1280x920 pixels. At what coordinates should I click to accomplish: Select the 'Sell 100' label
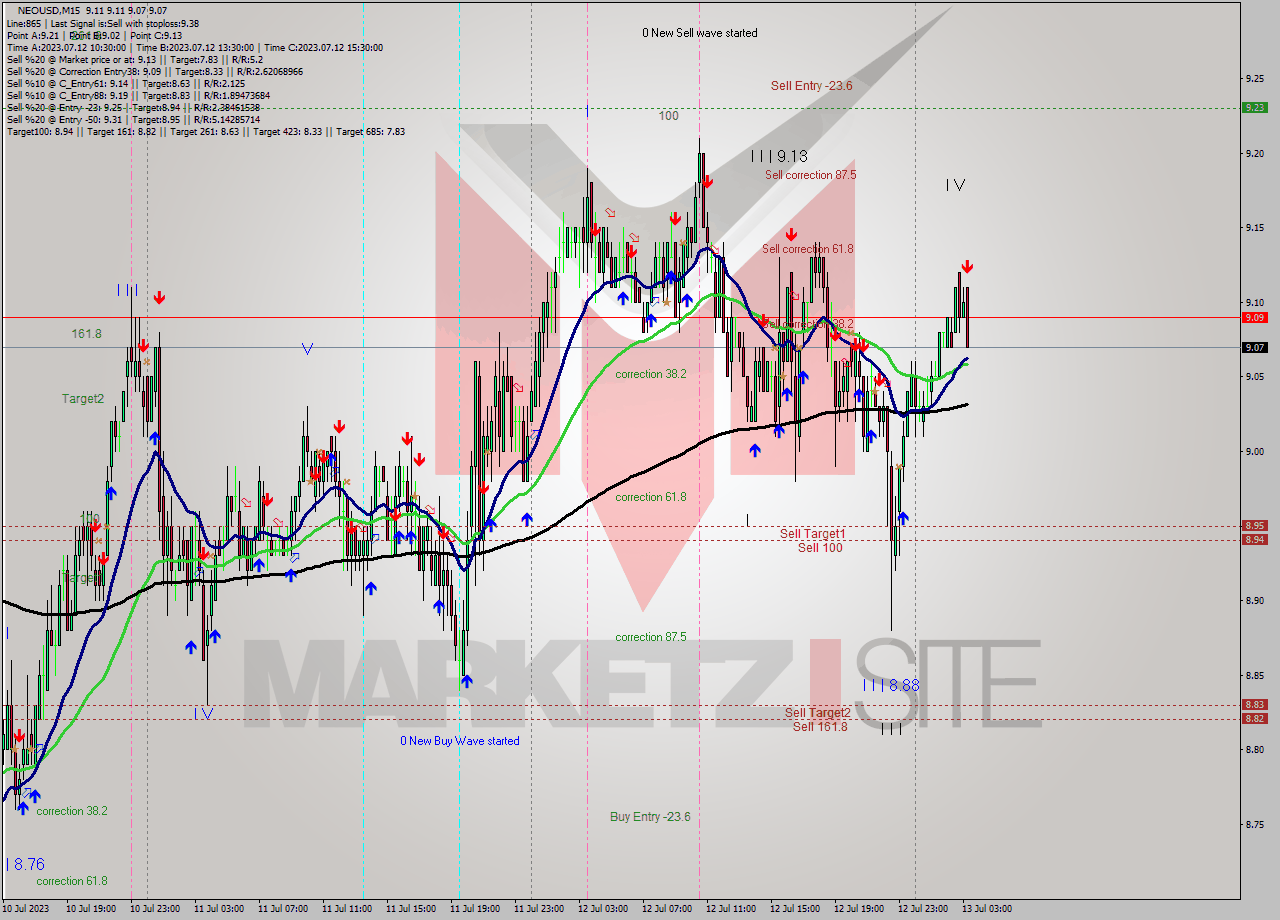coord(820,548)
